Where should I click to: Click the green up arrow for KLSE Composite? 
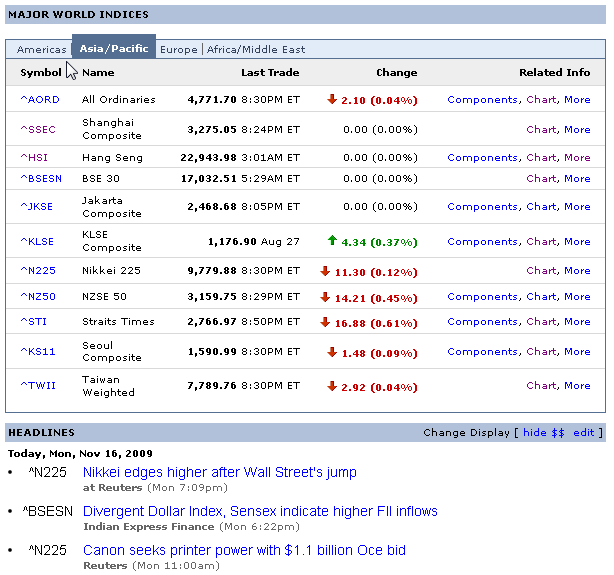[332, 240]
